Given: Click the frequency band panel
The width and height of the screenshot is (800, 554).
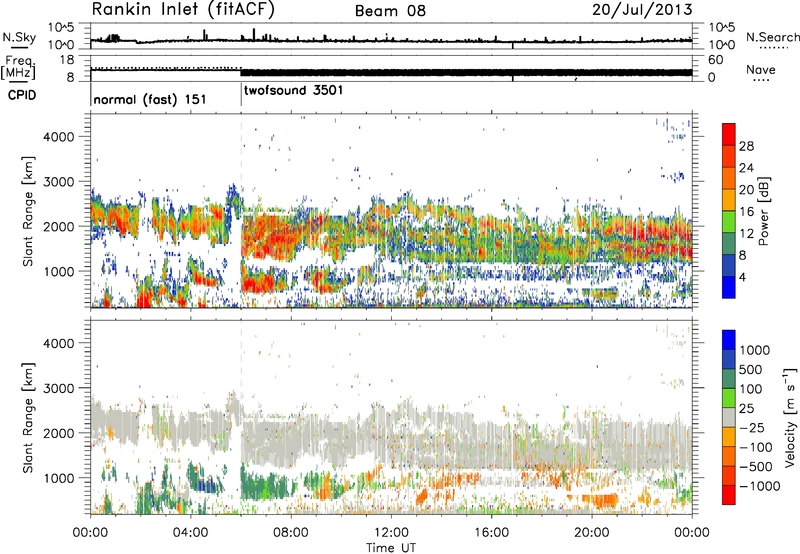Looking at the screenshot, I should [391, 68].
